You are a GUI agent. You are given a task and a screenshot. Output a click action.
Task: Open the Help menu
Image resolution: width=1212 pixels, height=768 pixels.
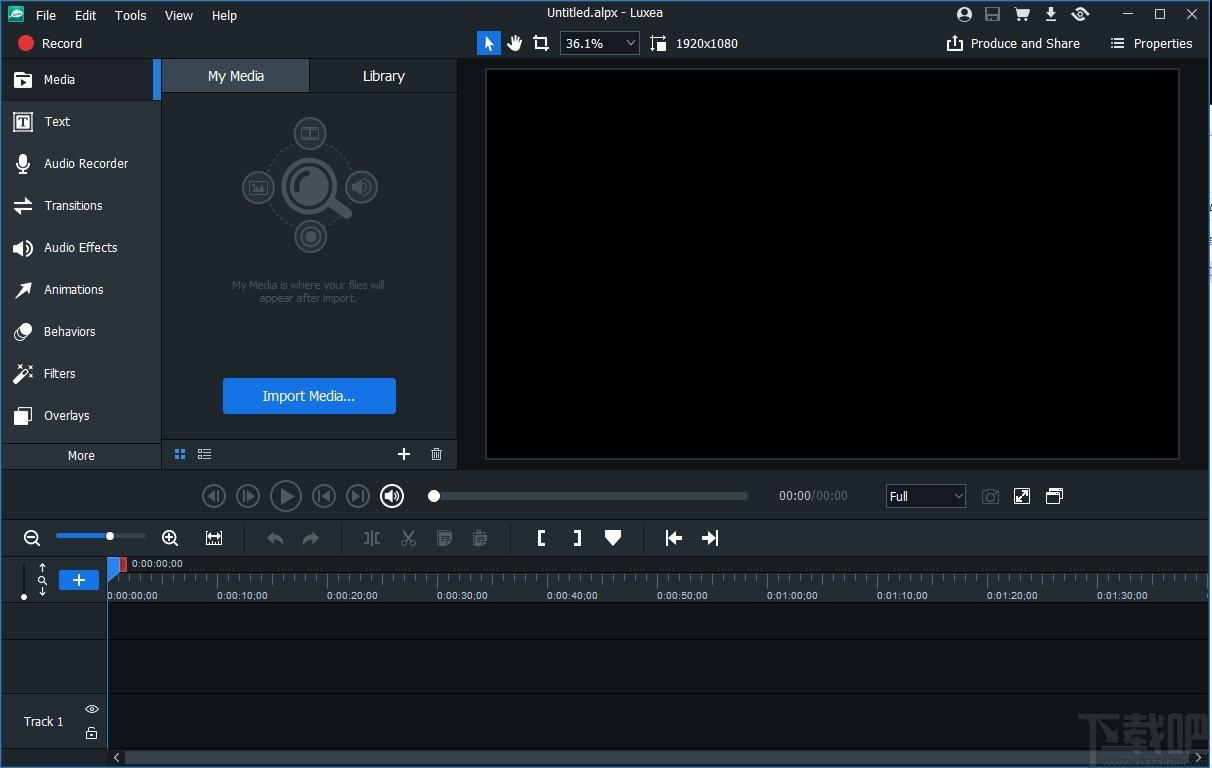[x=225, y=15]
